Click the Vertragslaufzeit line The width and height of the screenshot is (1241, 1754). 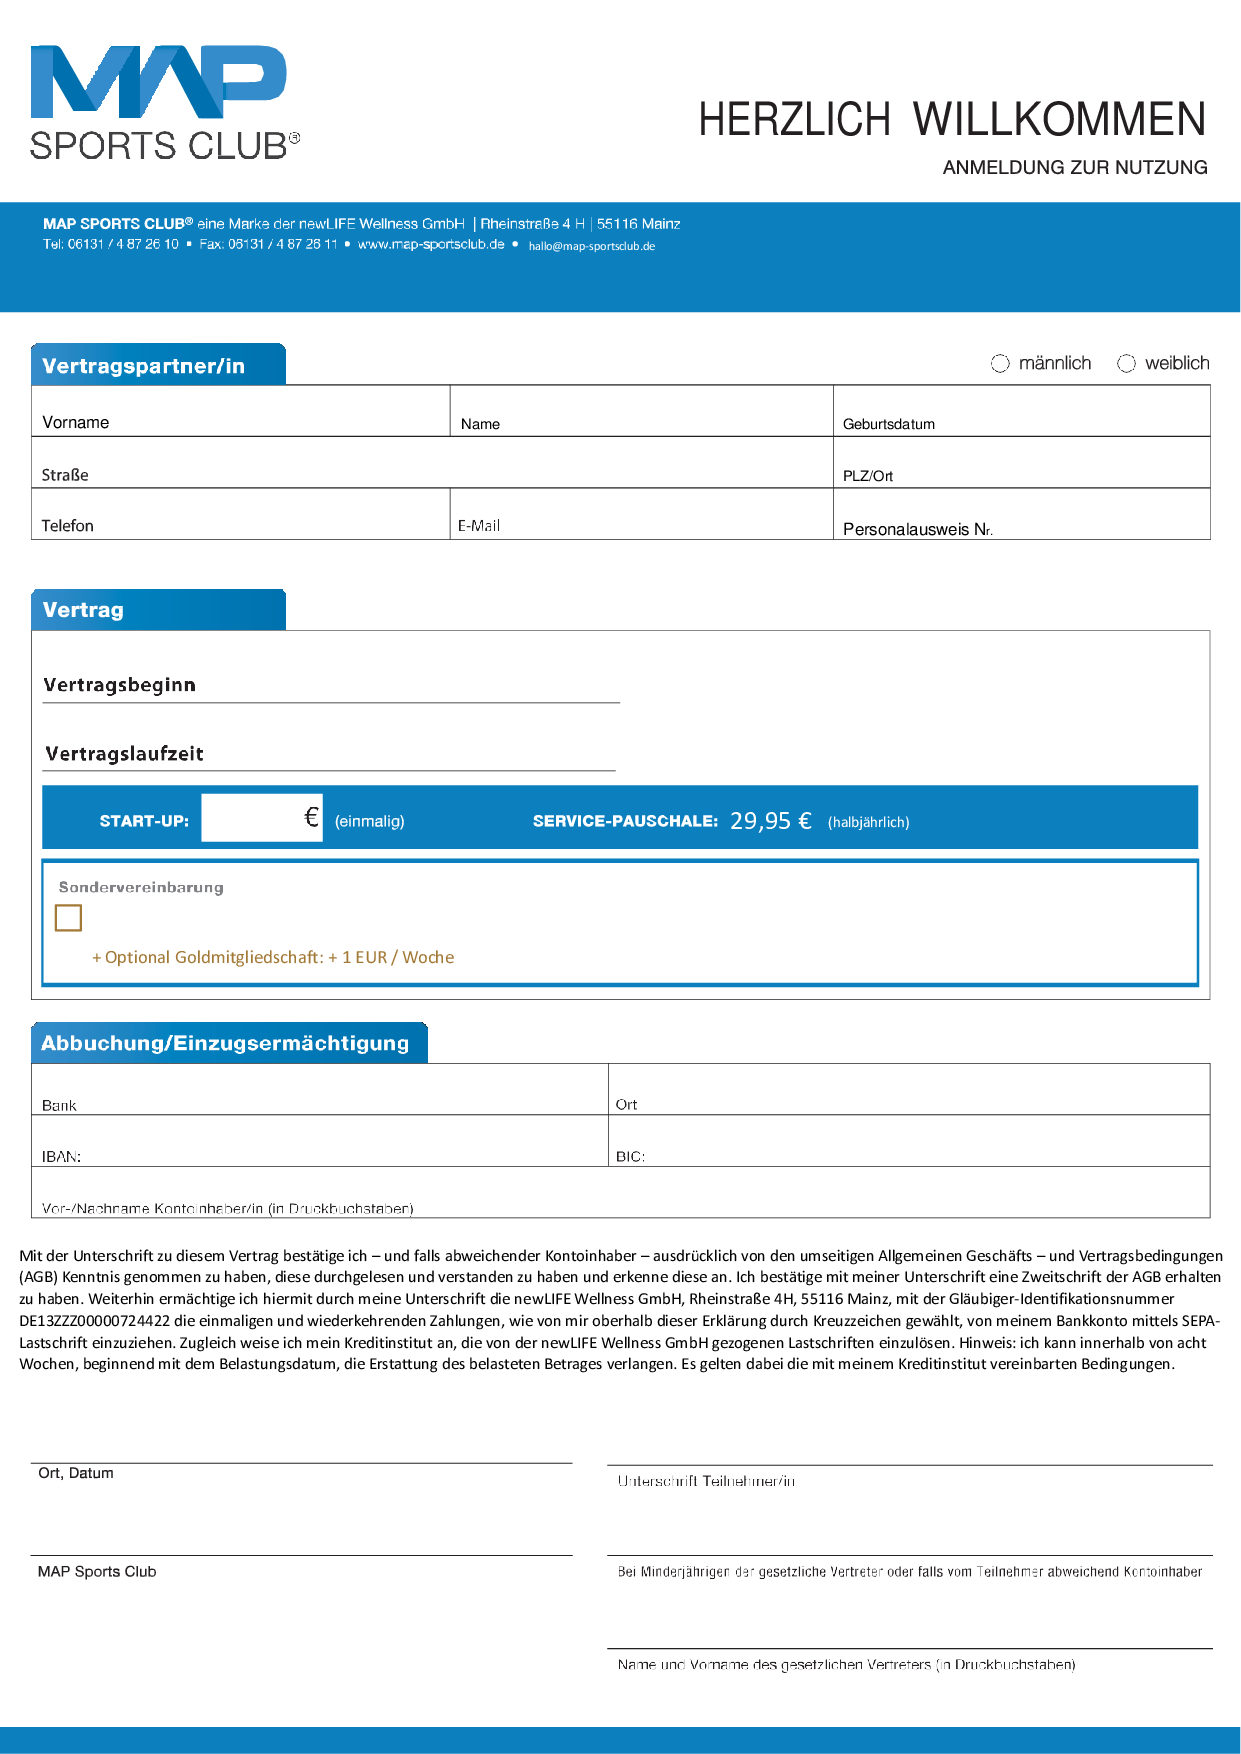point(329,754)
